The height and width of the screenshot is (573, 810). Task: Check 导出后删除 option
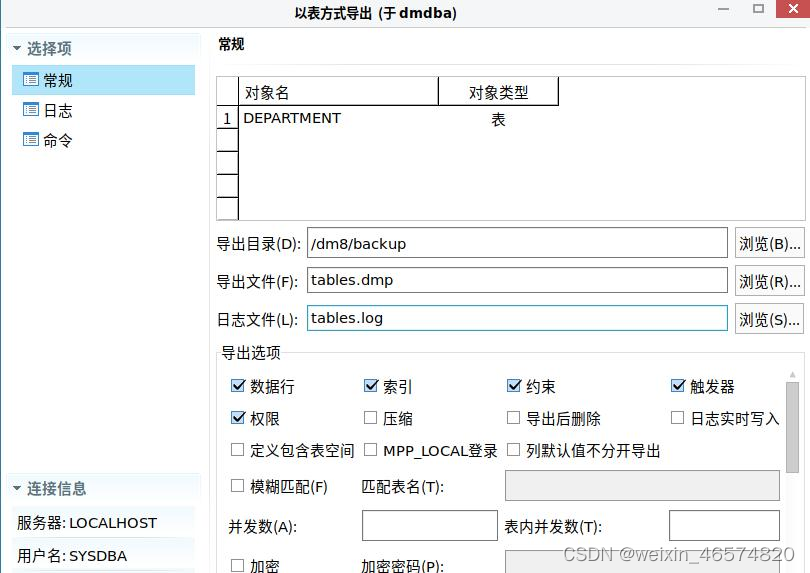[x=513, y=417]
